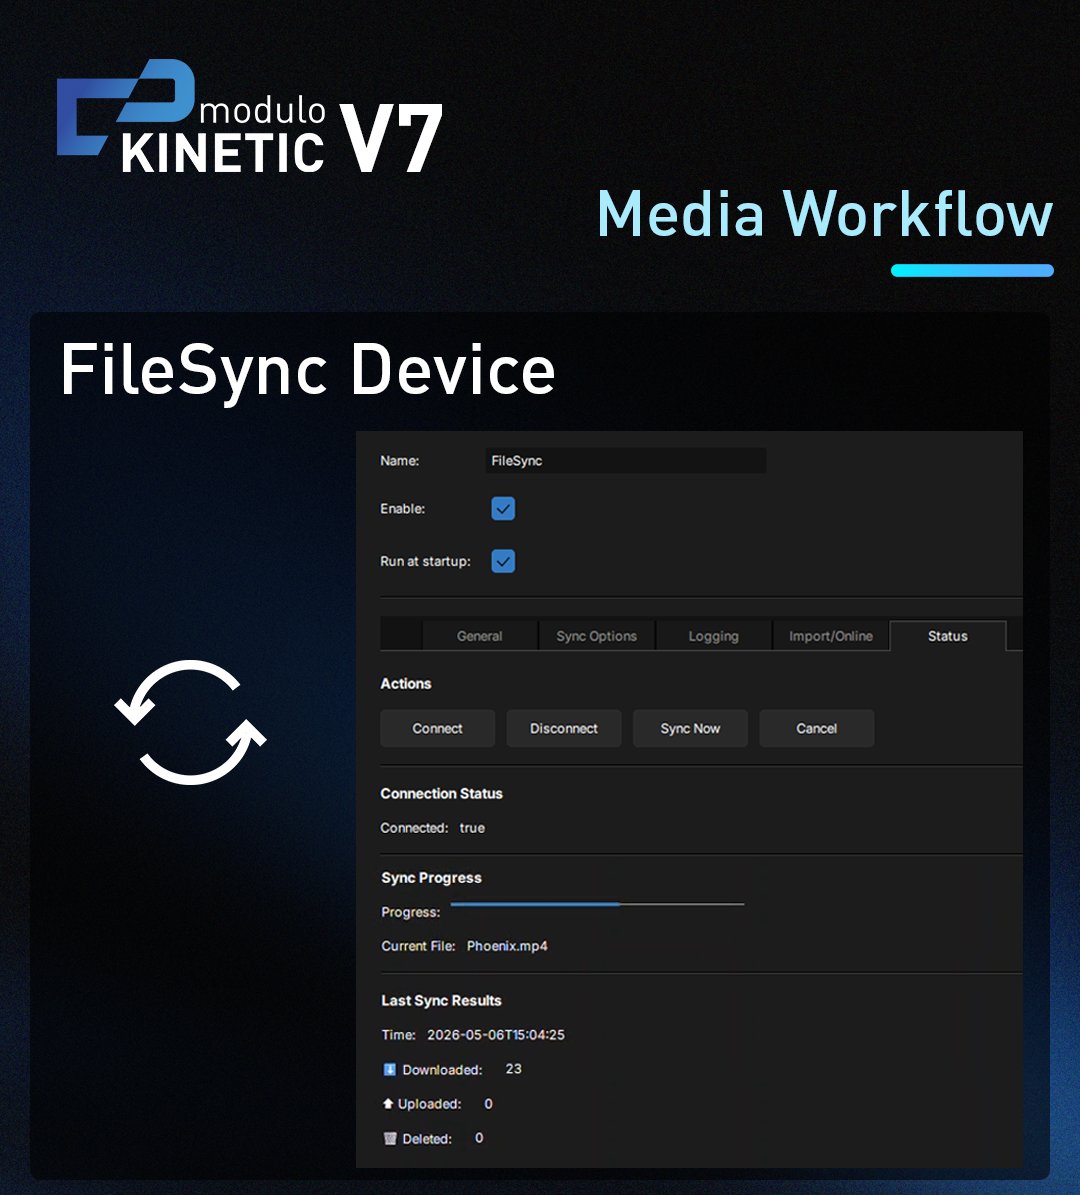Click the Downloaded count 23
Screen dimensions: 1080x1195
click(514, 1069)
